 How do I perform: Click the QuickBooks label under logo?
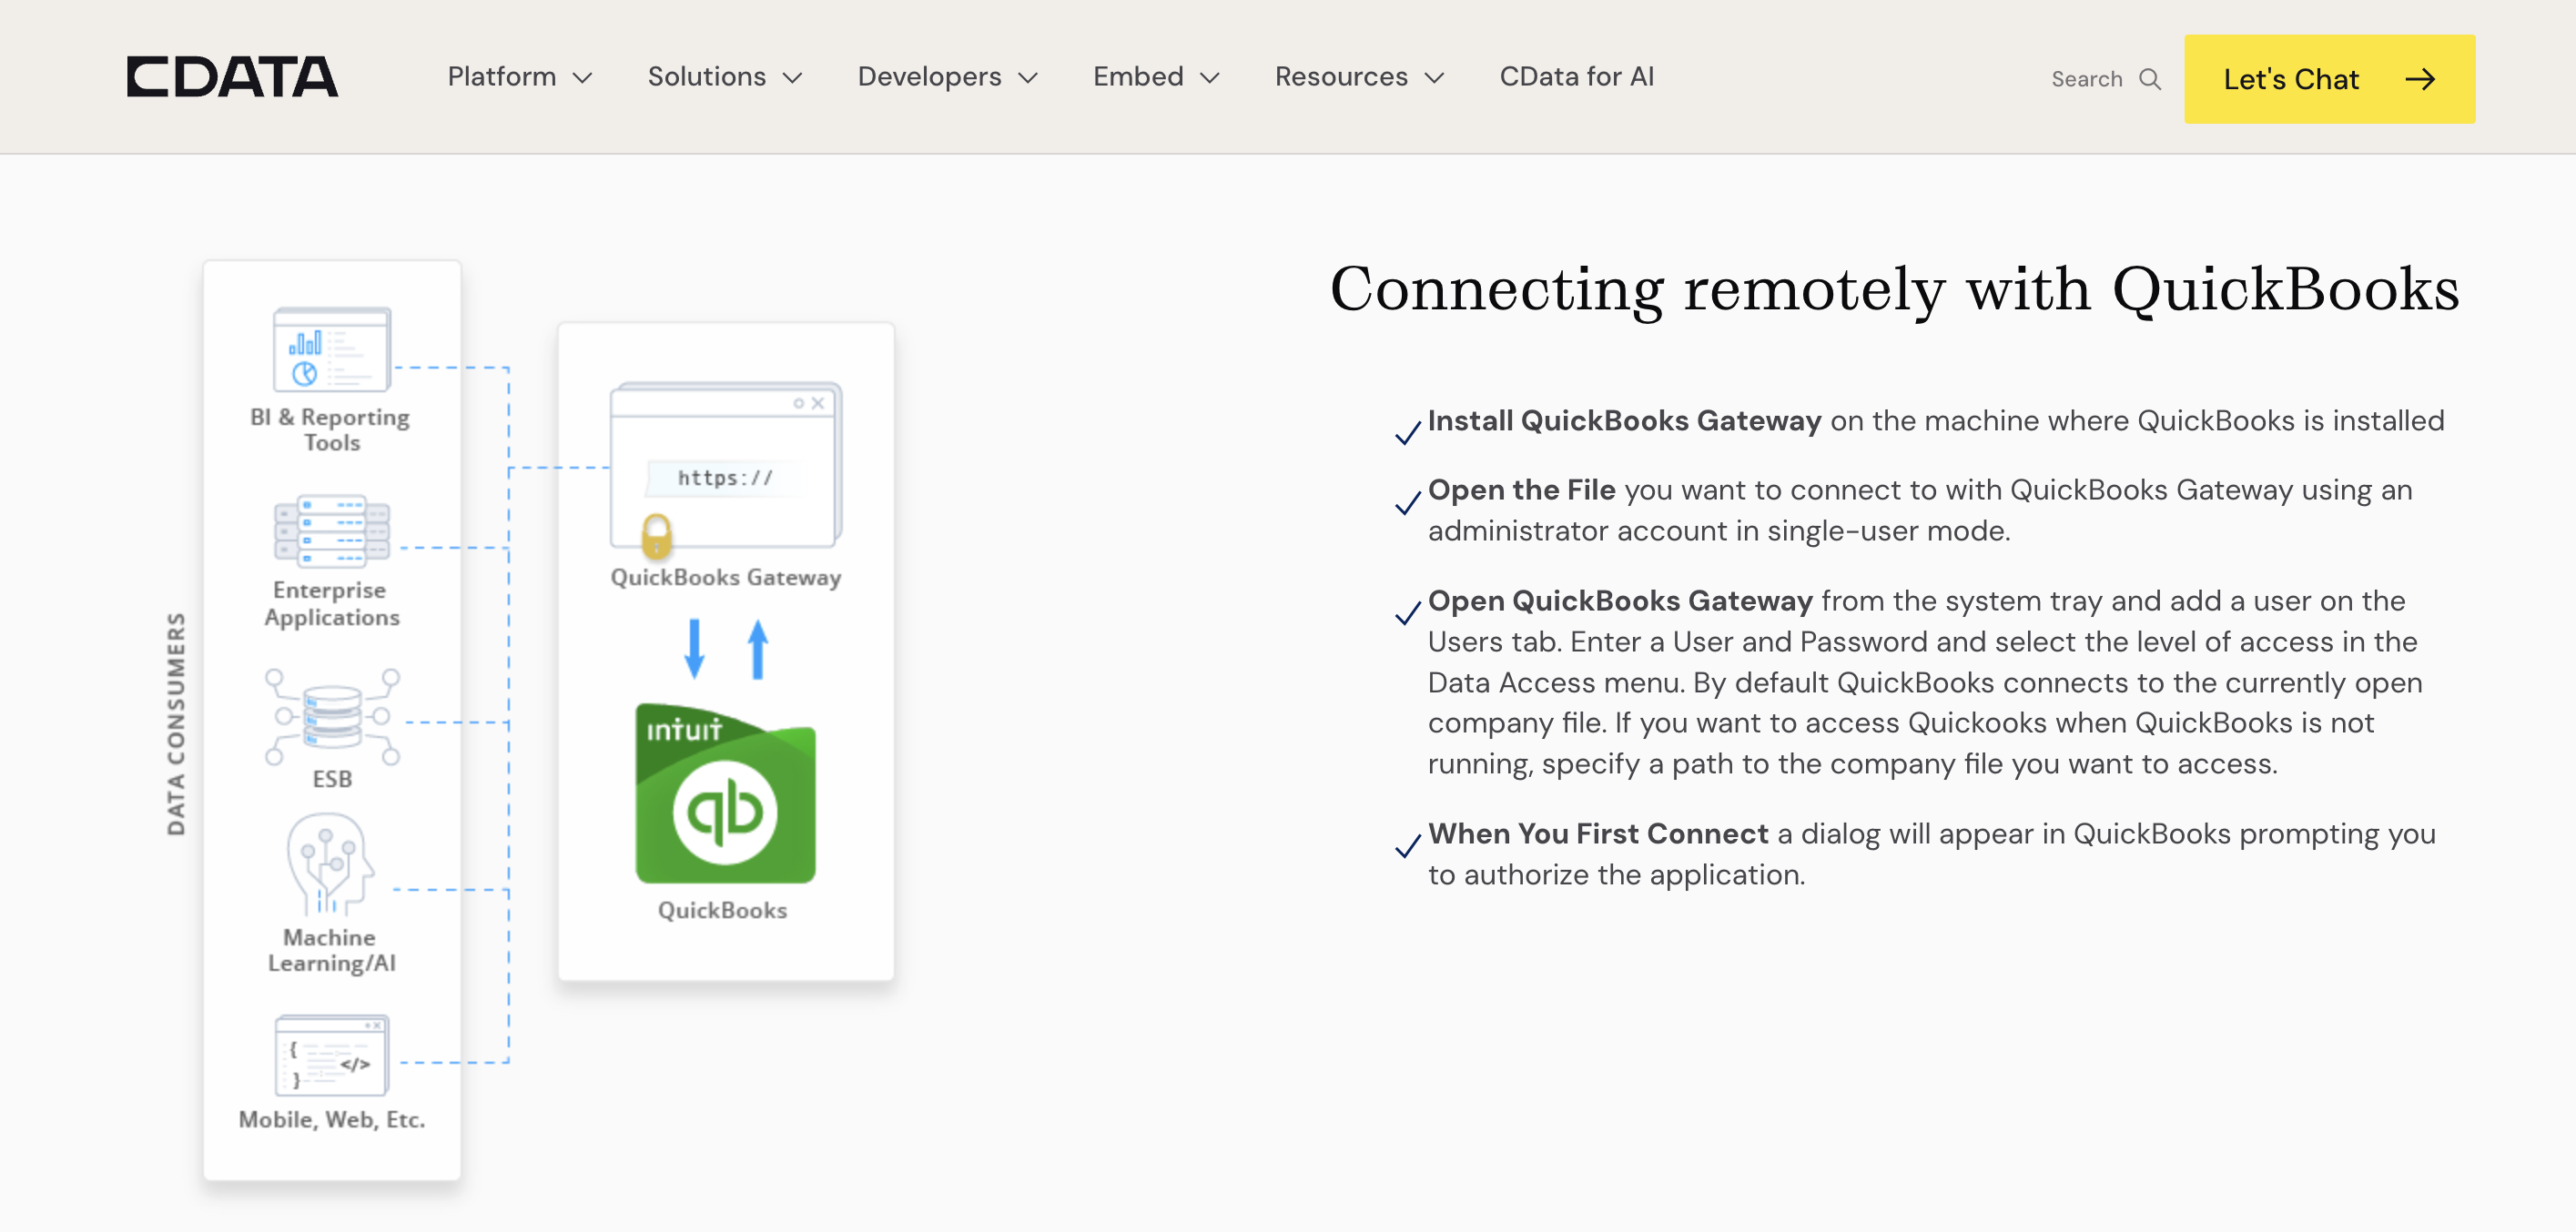[x=722, y=911]
